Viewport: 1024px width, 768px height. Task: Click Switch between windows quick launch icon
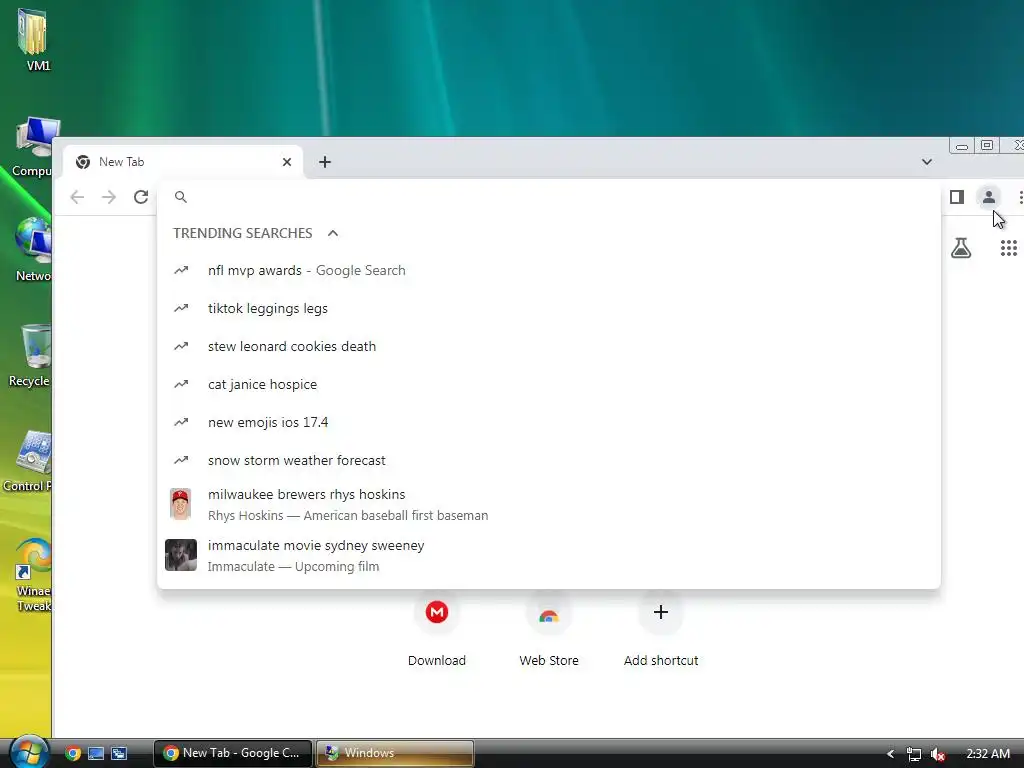coord(119,753)
